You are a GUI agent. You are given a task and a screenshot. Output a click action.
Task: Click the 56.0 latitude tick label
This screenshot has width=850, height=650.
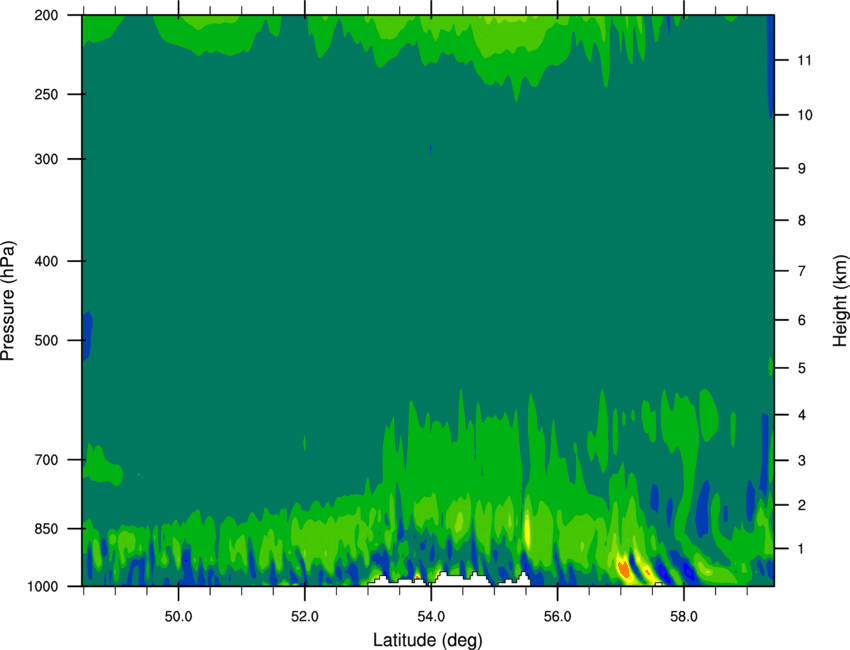[557, 617]
